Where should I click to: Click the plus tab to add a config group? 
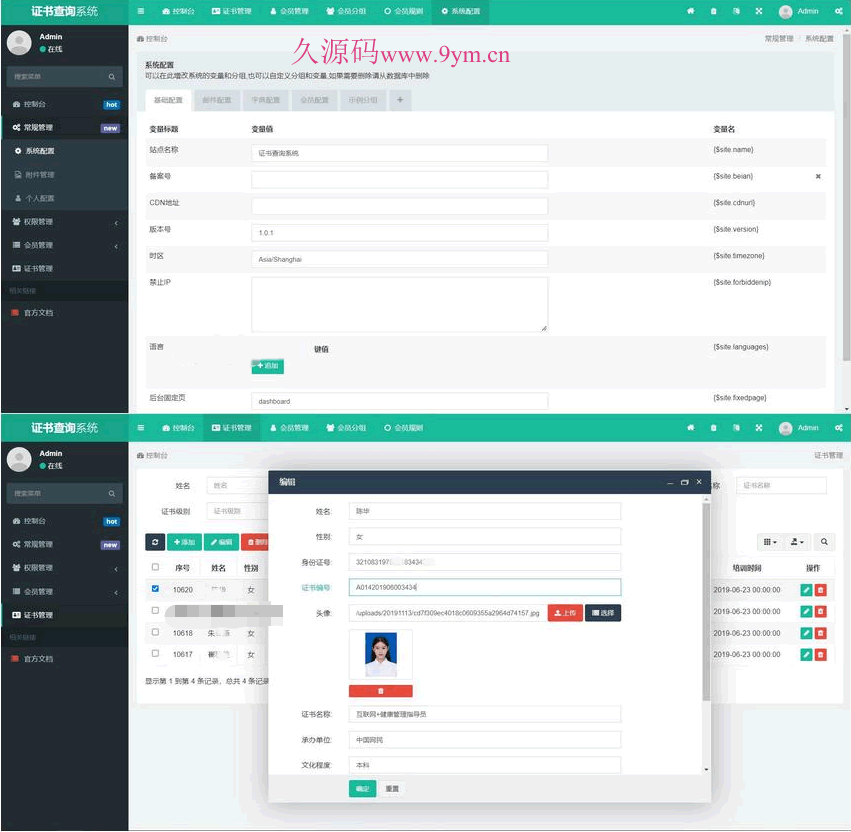tap(400, 100)
